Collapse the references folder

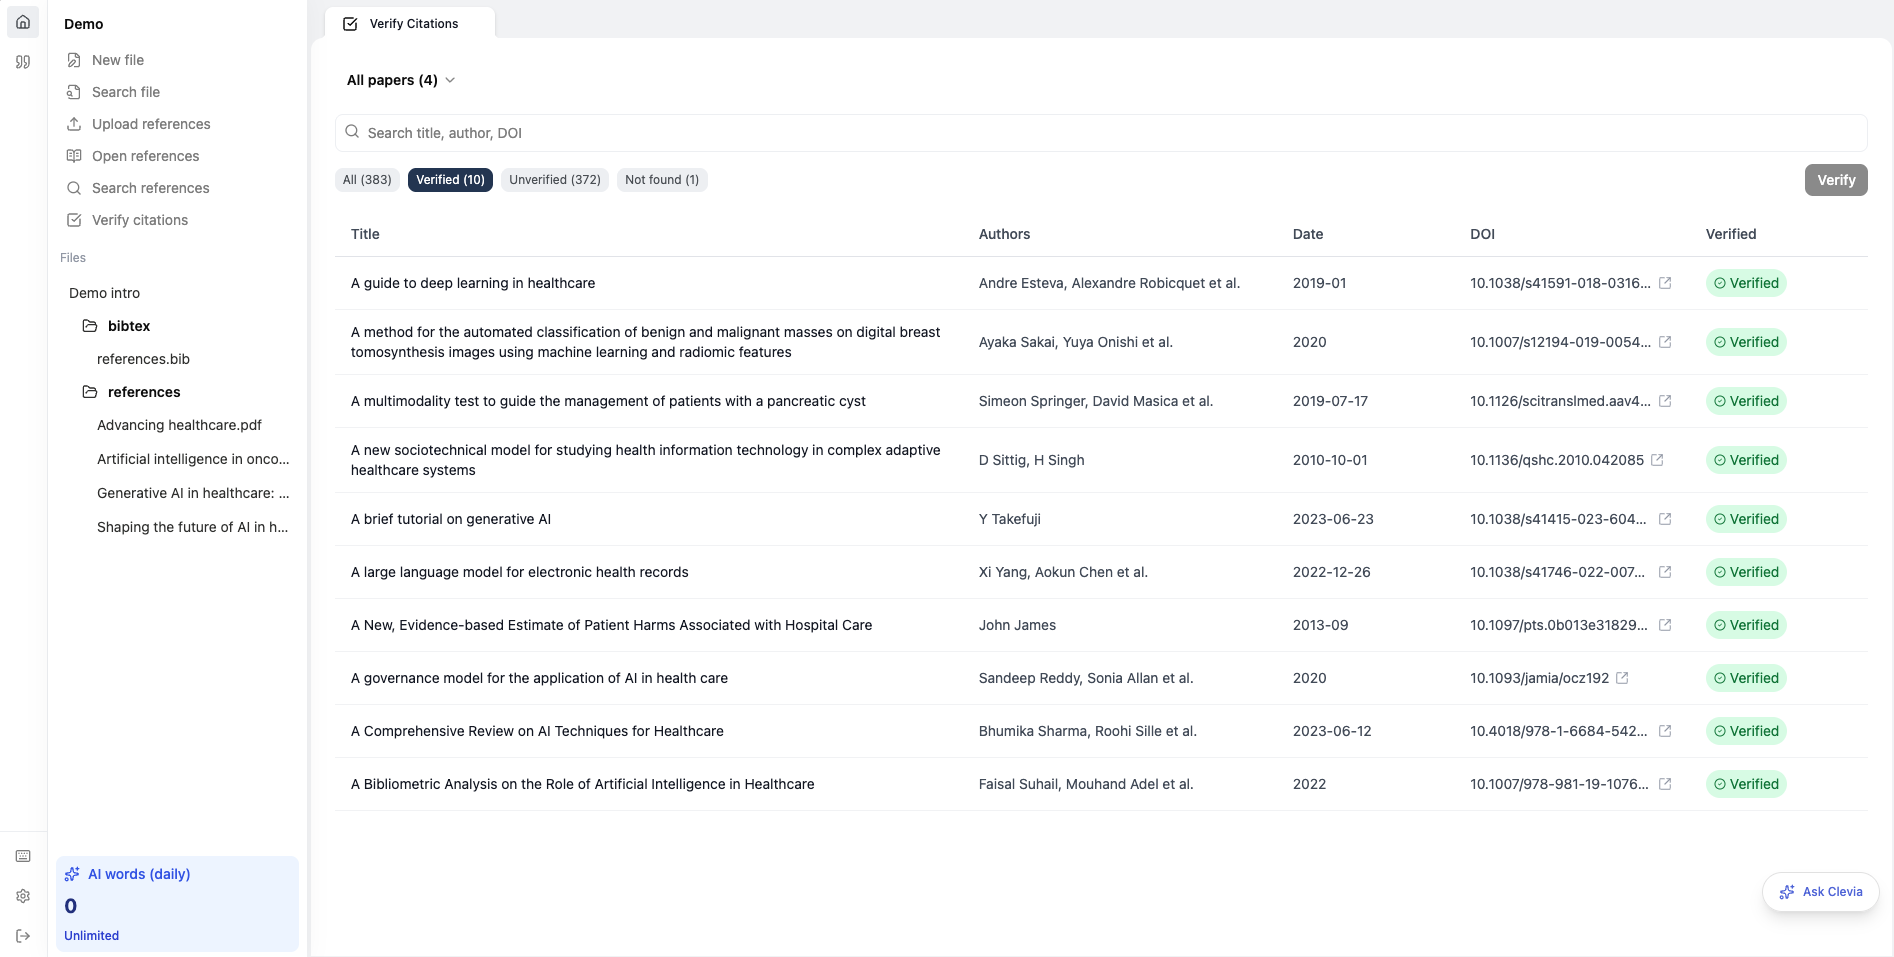tap(143, 391)
